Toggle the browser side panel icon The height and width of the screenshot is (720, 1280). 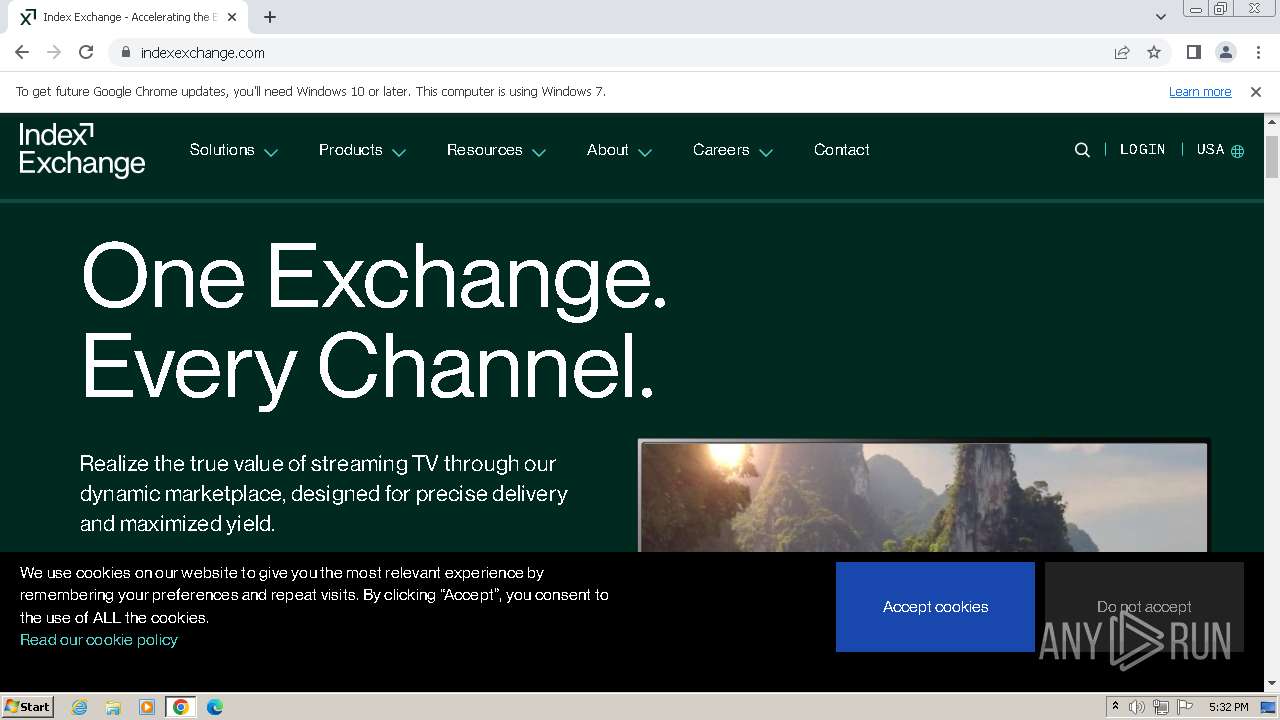point(1193,52)
